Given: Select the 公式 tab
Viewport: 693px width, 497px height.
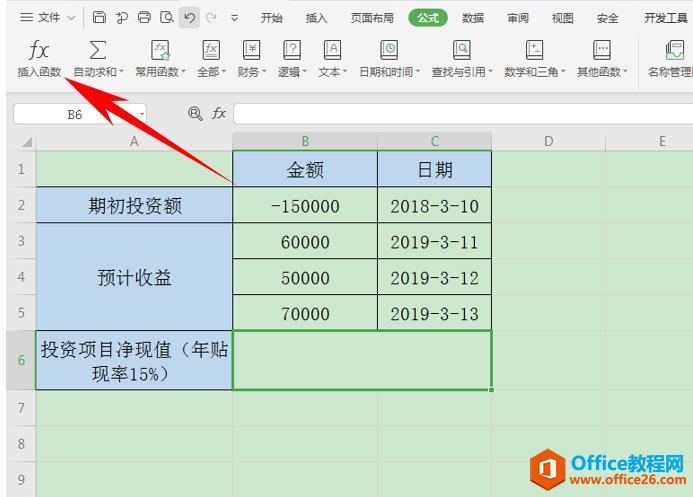Looking at the screenshot, I should tap(428, 18).
